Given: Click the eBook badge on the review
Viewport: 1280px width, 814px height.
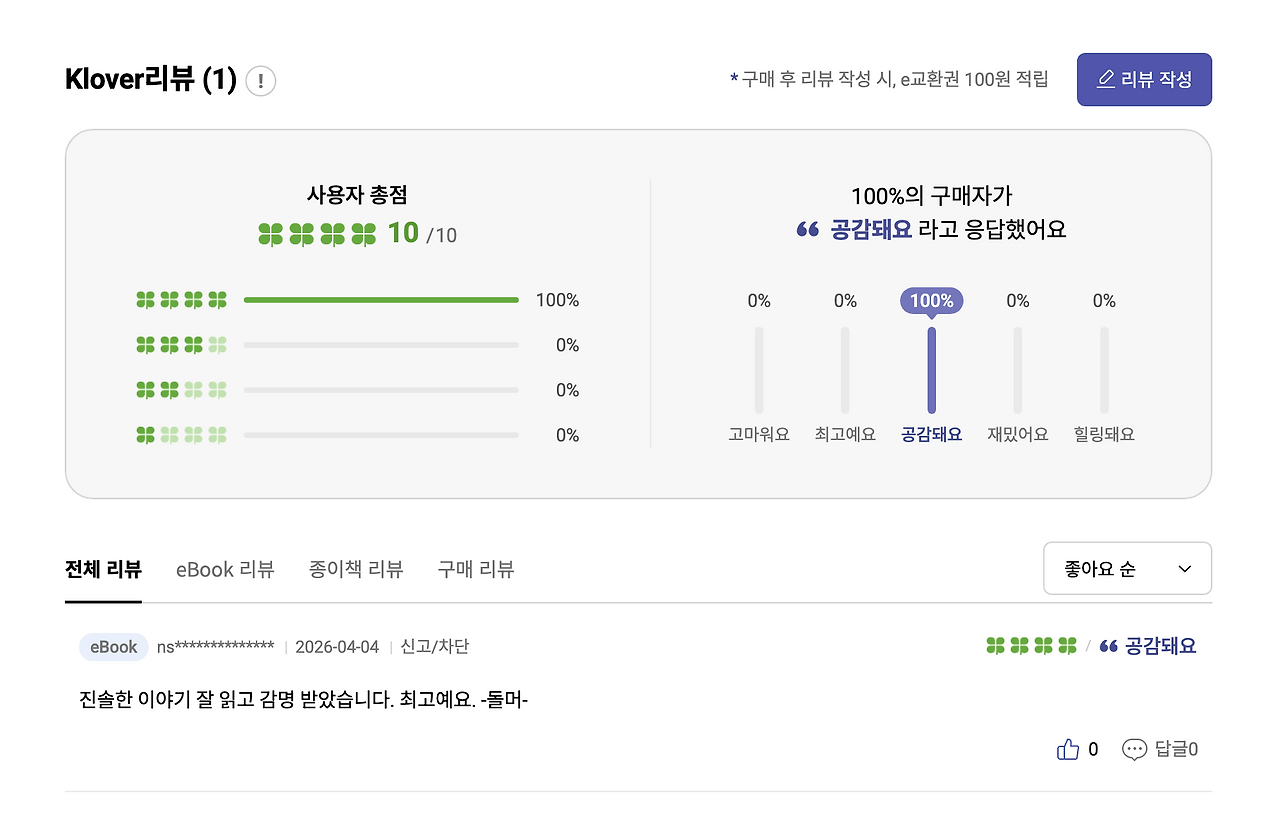Looking at the screenshot, I should tap(113, 646).
